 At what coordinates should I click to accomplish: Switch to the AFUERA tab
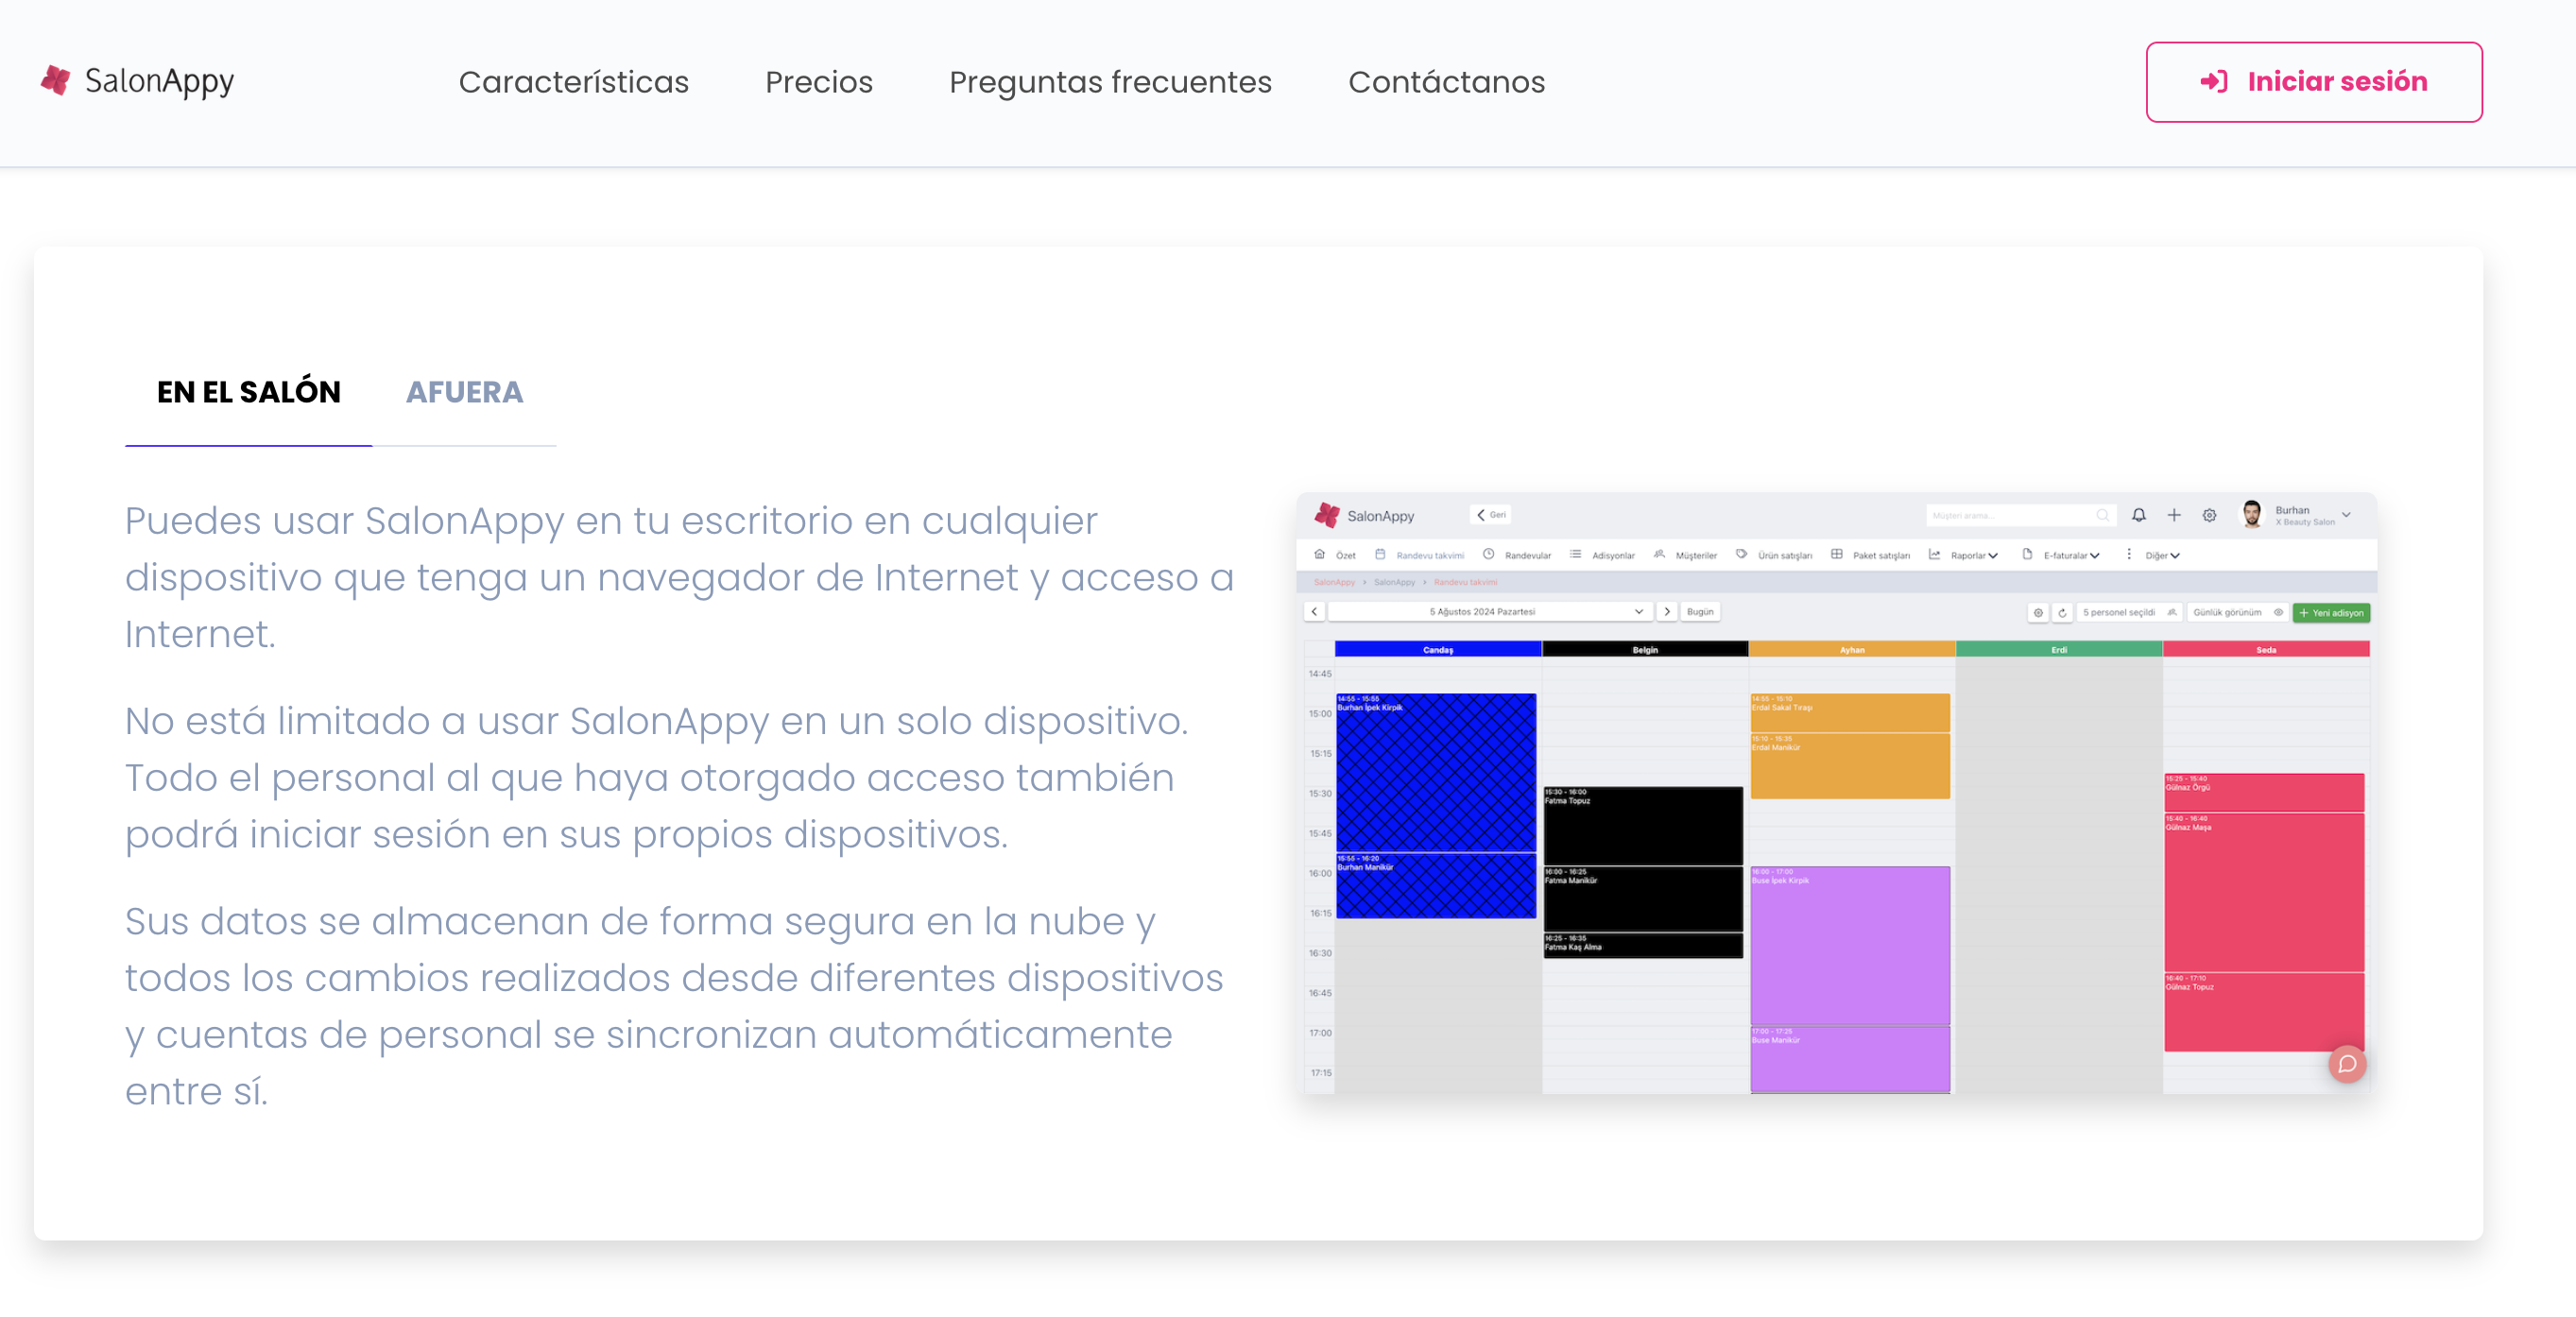coord(464,392)
